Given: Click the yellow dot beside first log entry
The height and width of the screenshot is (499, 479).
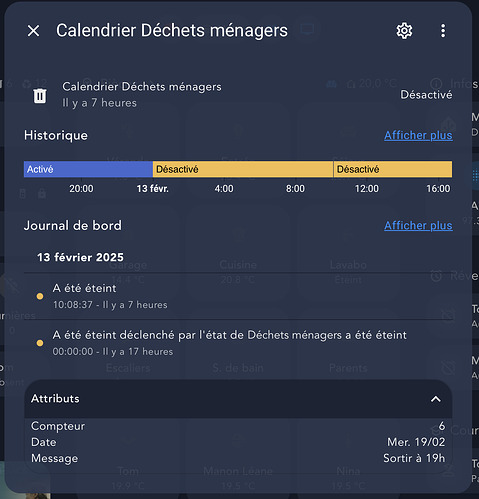Looking at the screenshot, I should (40, 296).
